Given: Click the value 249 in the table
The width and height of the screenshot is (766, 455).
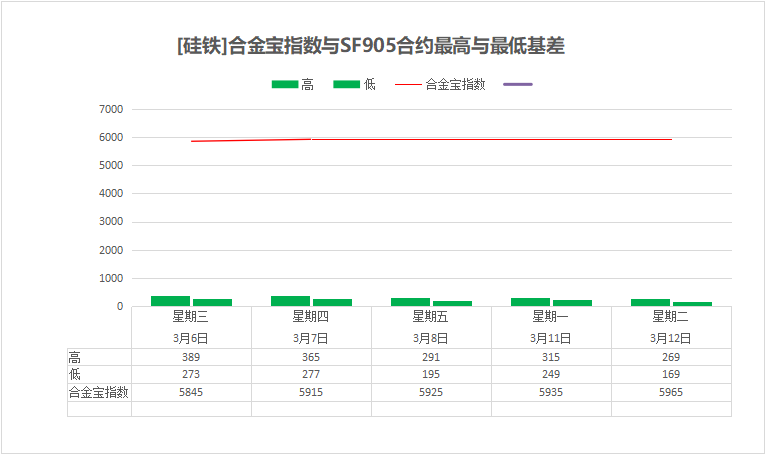Looking at the screenshot, I should tap(551, 374).
